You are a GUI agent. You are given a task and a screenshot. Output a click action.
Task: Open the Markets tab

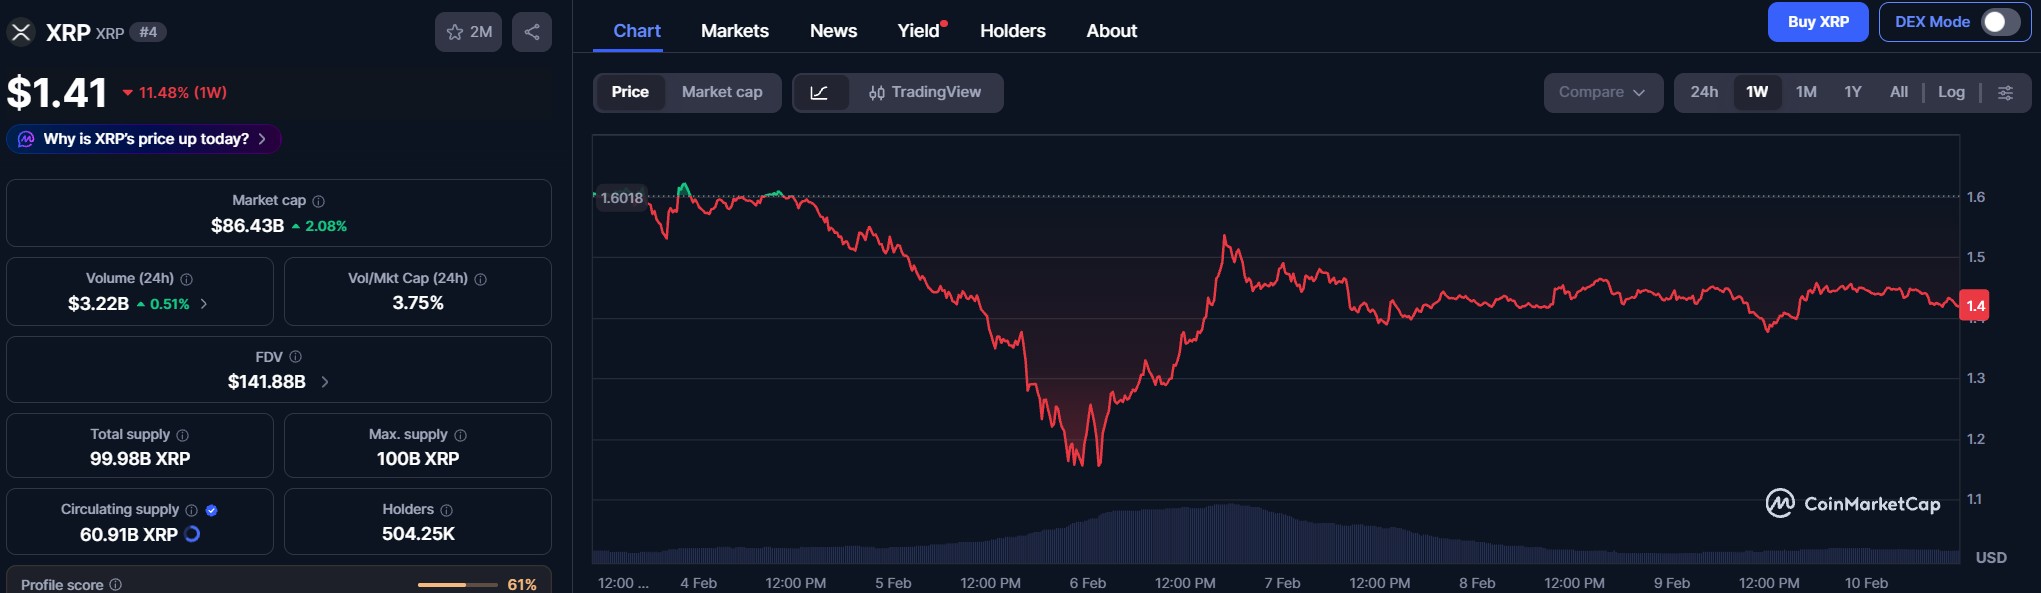pos(735,31)
